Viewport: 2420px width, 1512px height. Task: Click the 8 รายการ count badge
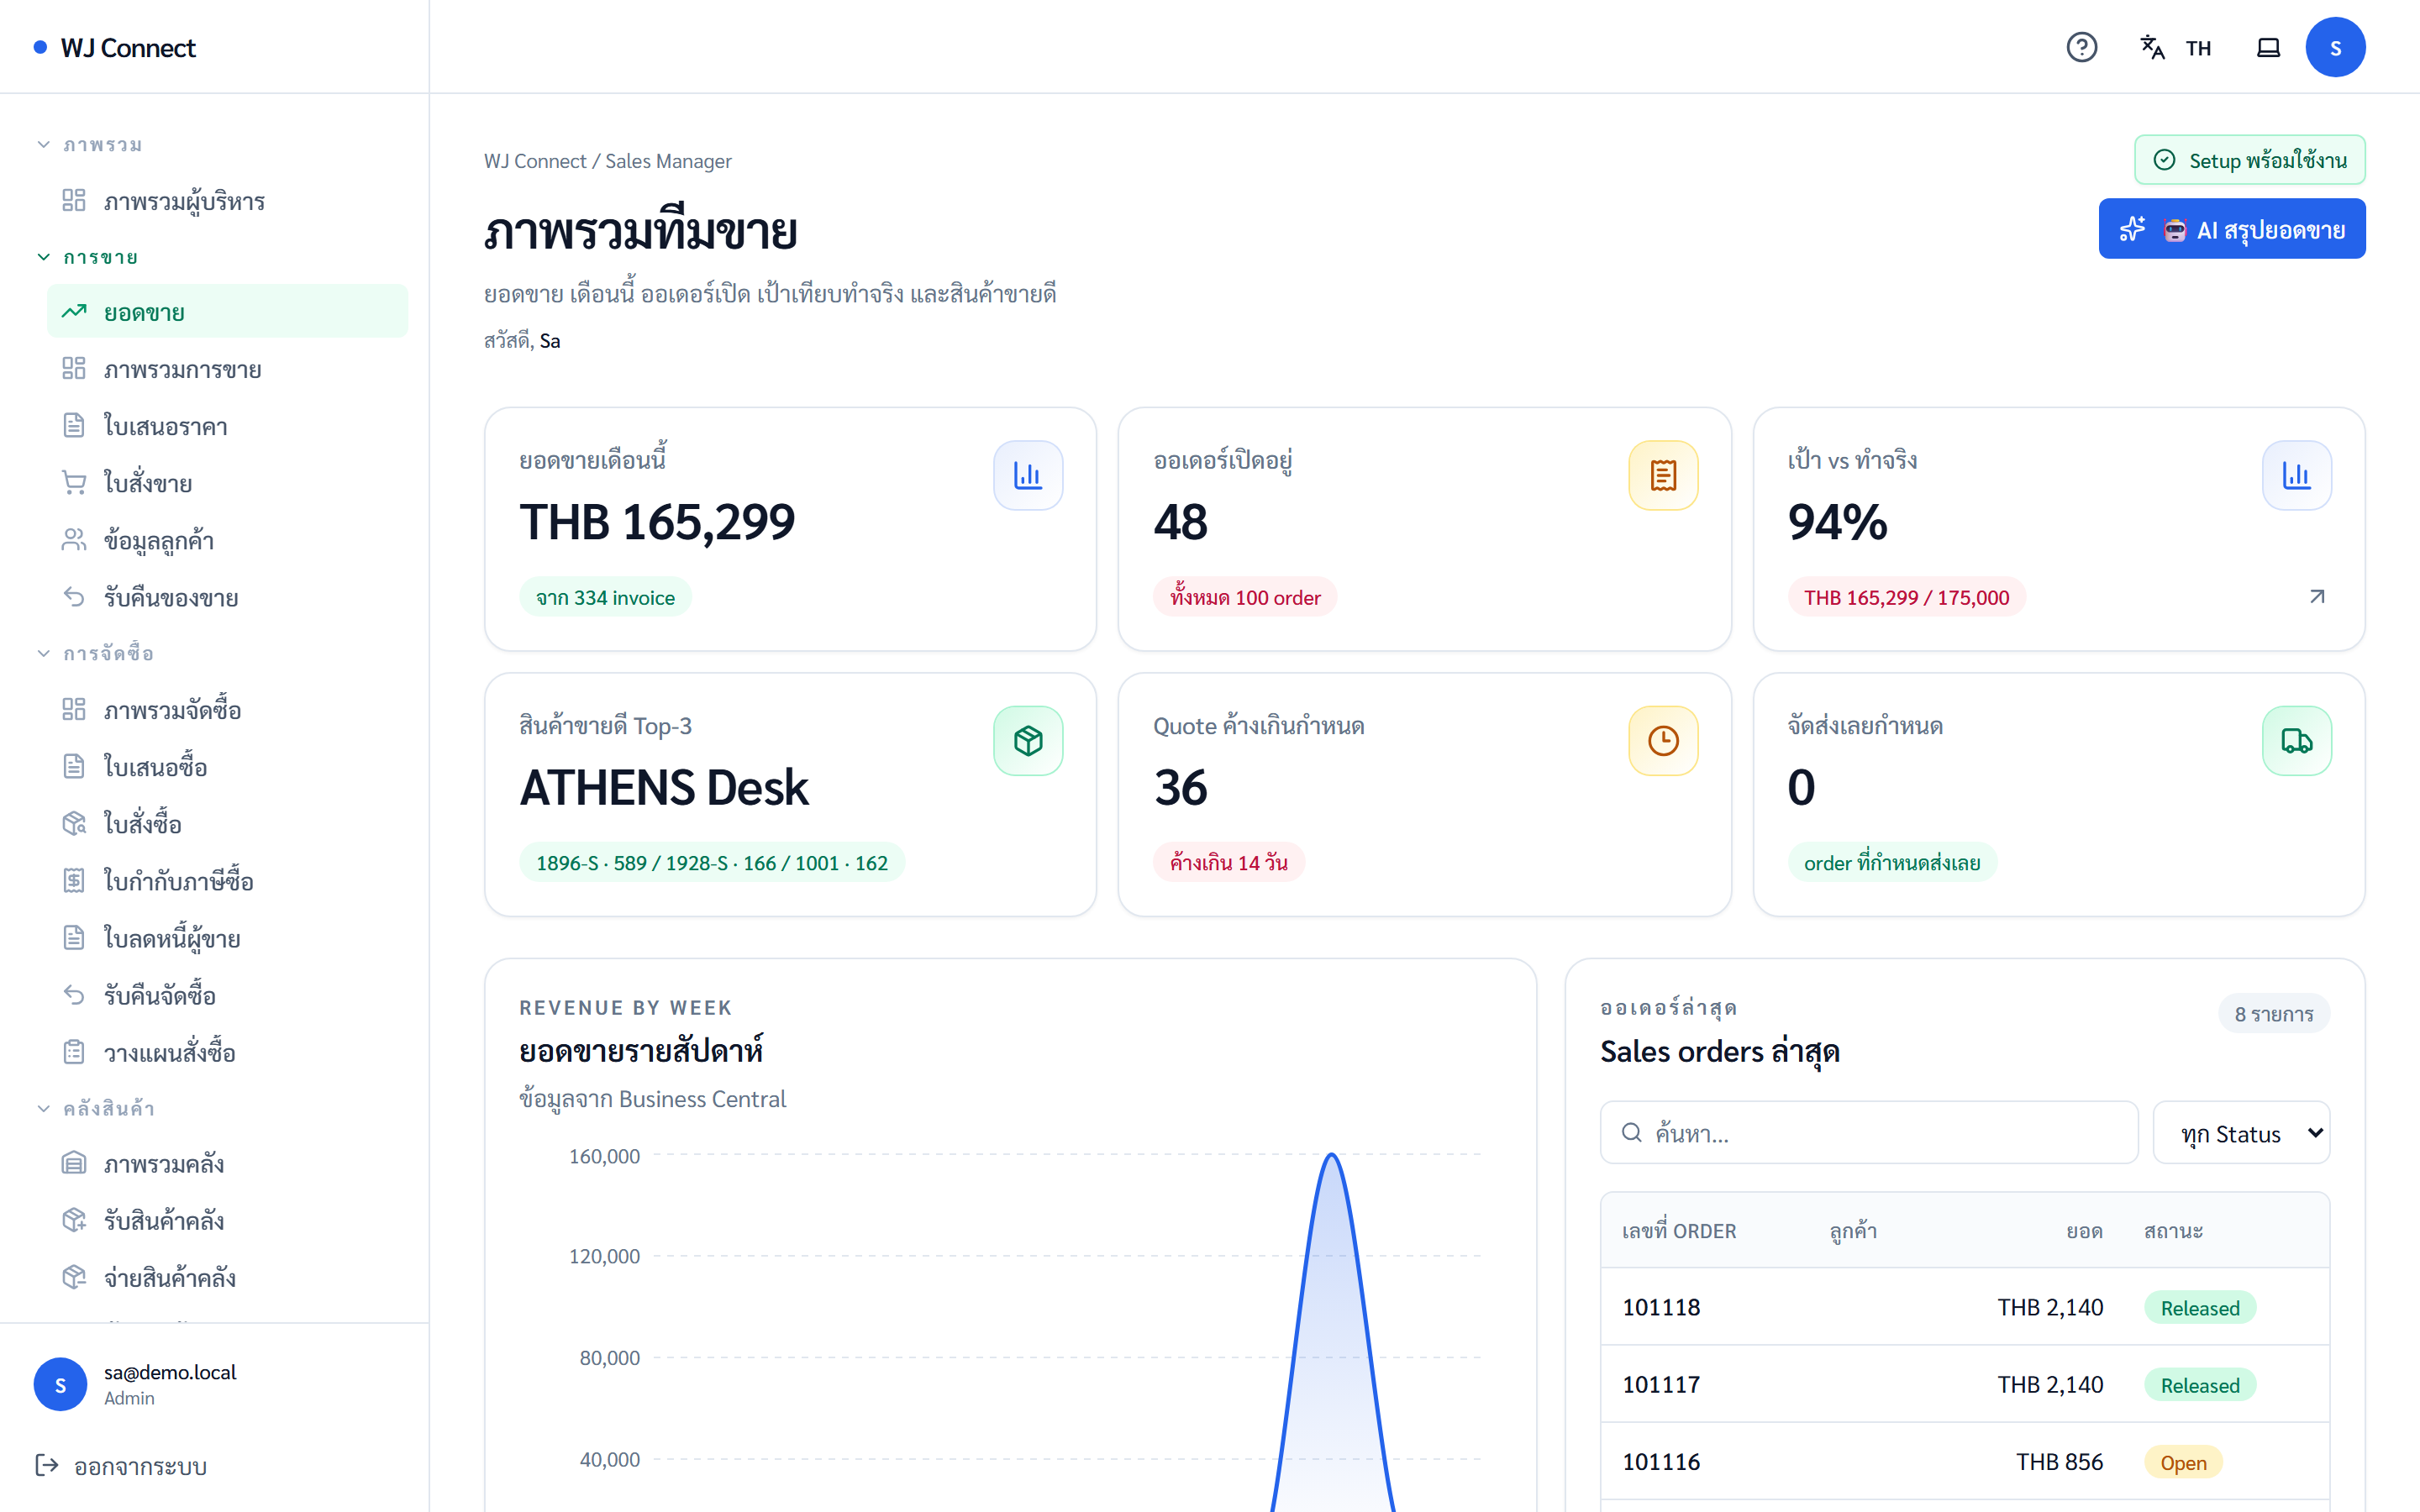(x=2273, y=1014)
